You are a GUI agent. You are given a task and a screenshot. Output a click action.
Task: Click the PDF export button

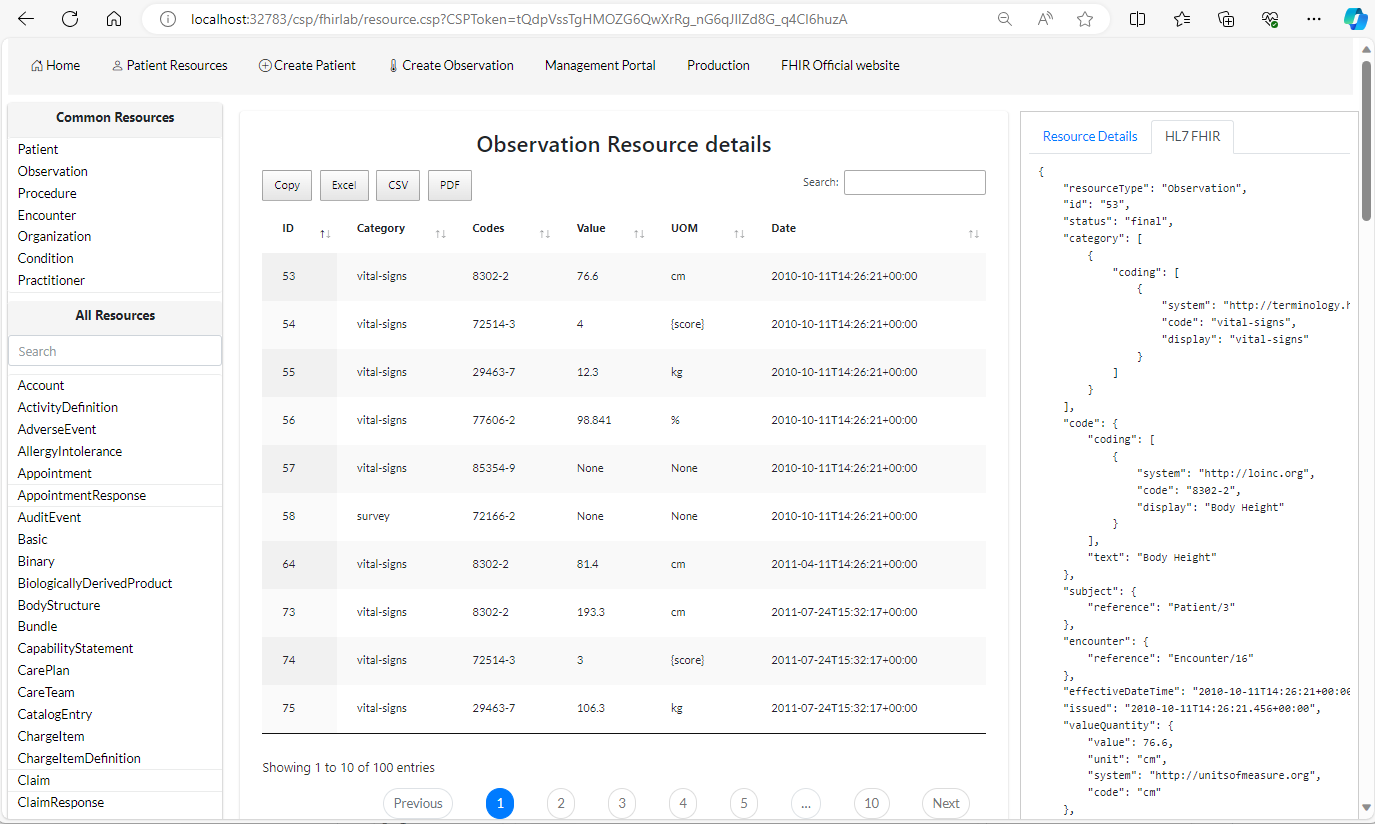[x=450, y=185]
